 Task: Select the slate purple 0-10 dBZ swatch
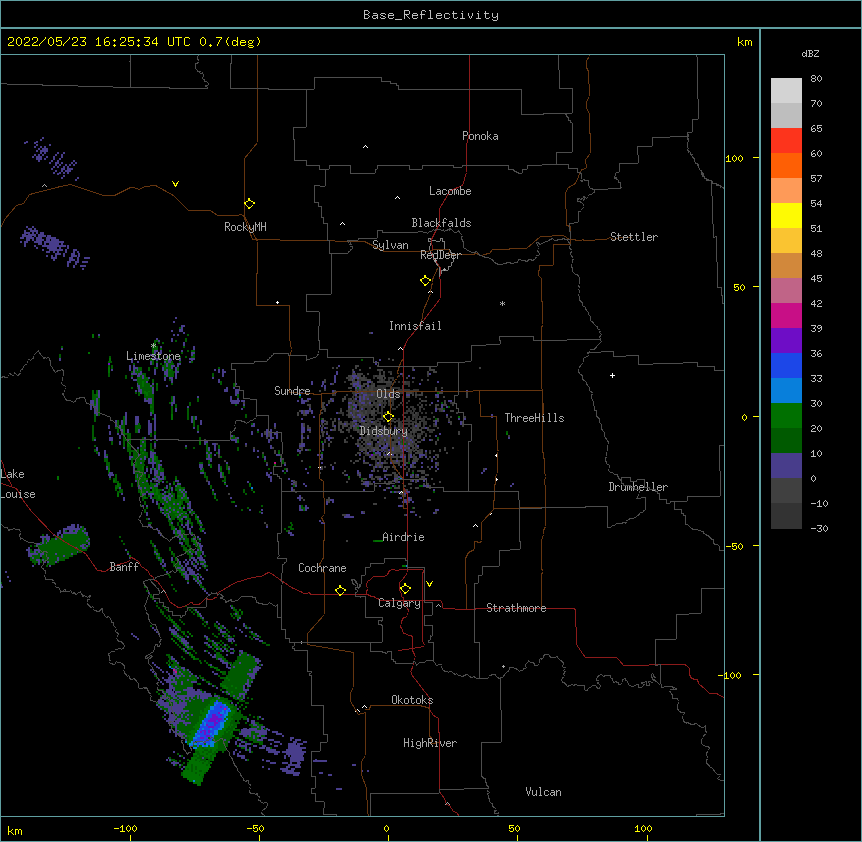786,466
